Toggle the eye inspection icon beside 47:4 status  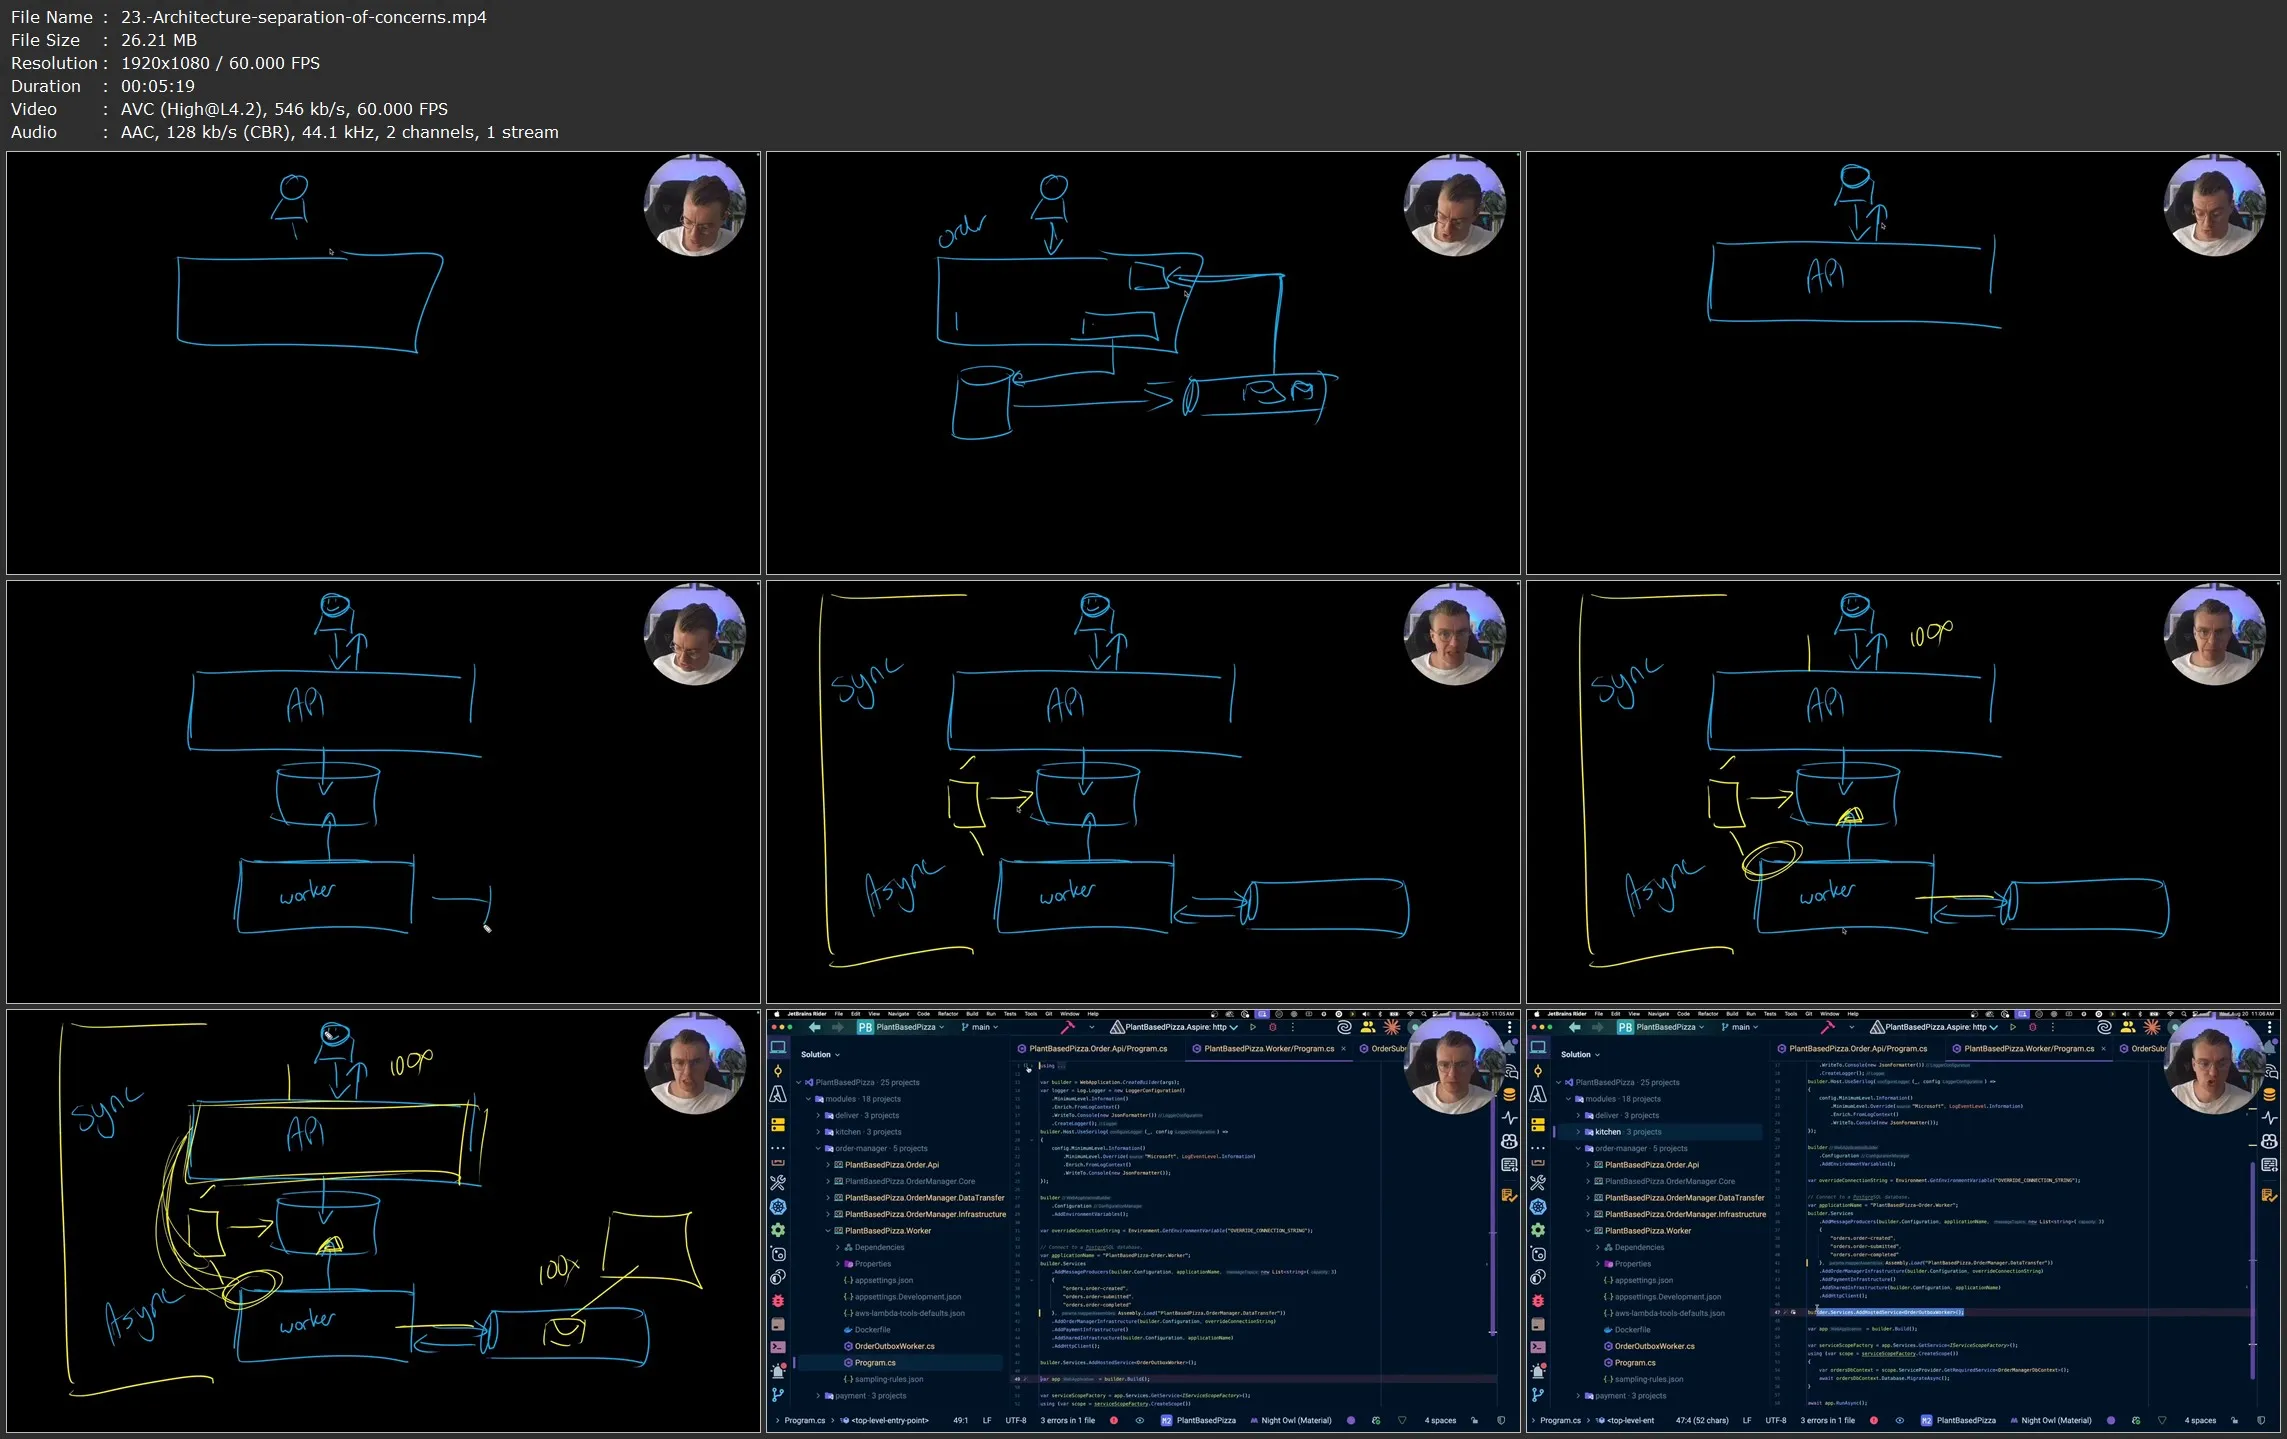click(x=1899, y=1420)
